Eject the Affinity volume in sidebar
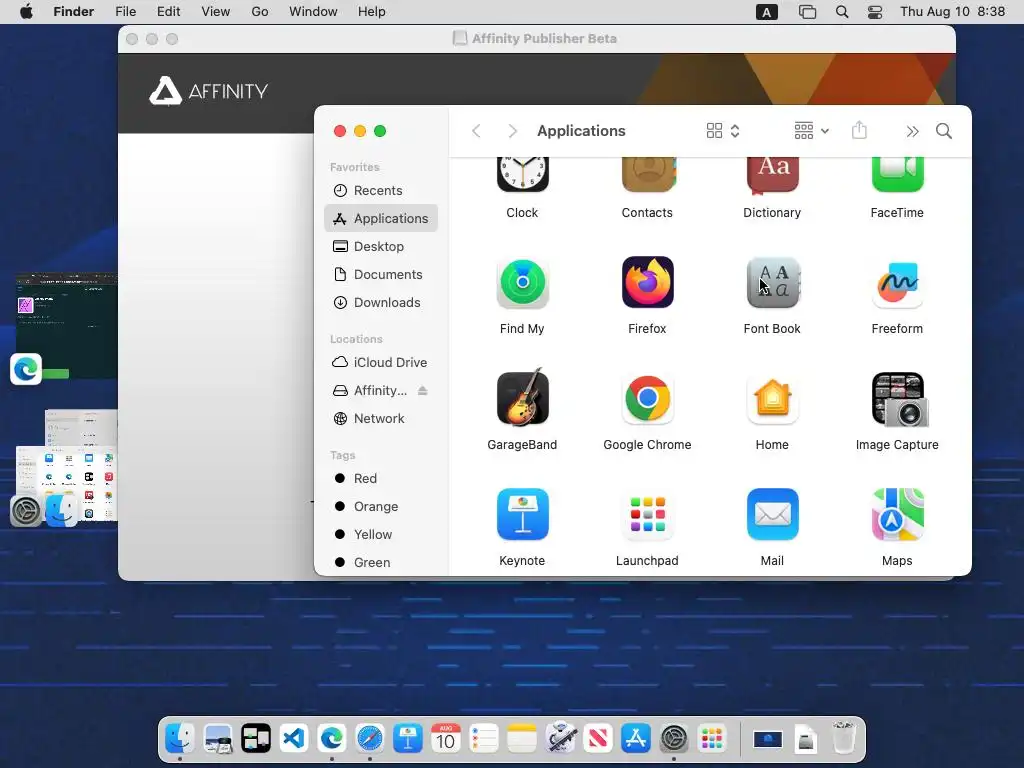This screenshot has height=768, width=1024. [x=423, y=391]
